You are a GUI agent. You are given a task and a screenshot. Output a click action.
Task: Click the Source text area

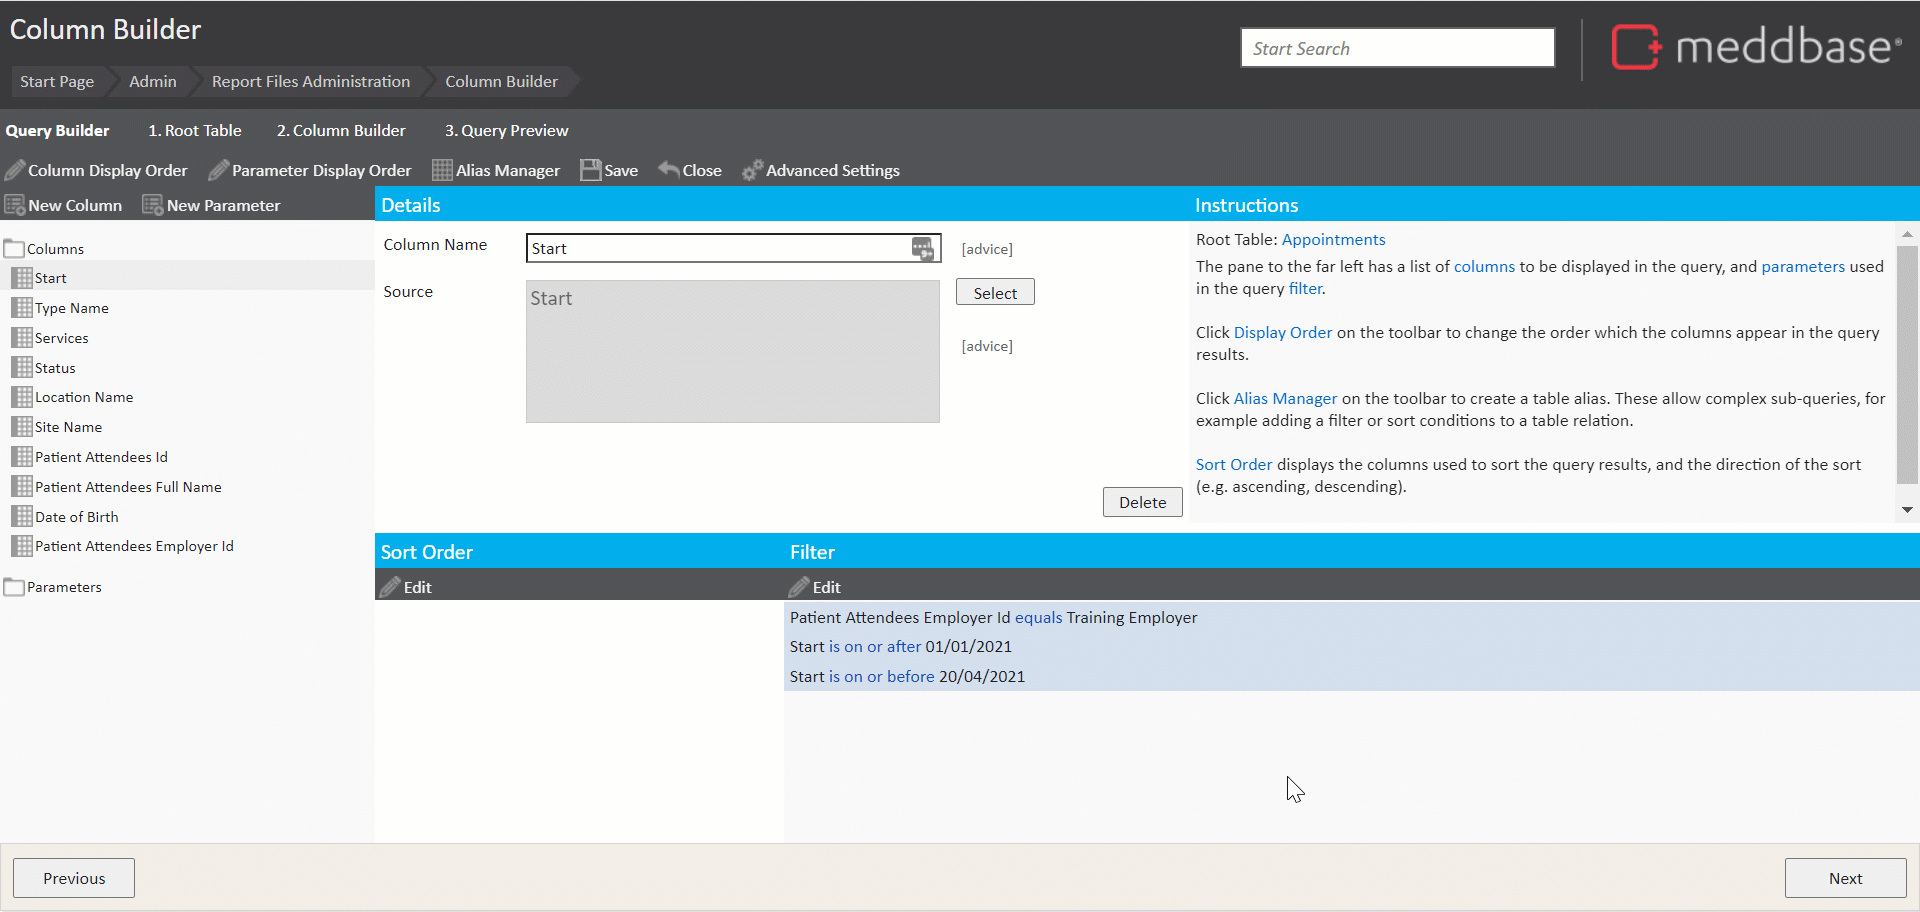pyautogui.click(x=733, y=351)
